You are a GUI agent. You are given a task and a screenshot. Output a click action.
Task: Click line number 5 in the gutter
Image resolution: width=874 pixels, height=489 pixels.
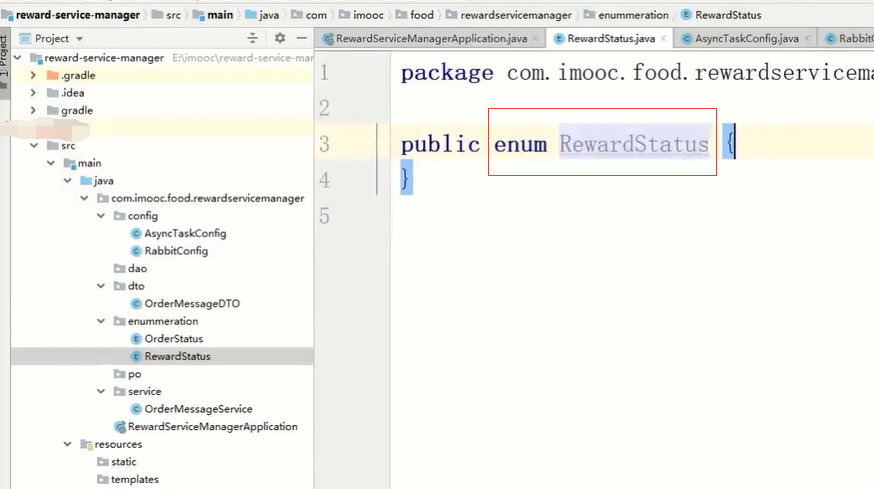(x=324, y=216)
